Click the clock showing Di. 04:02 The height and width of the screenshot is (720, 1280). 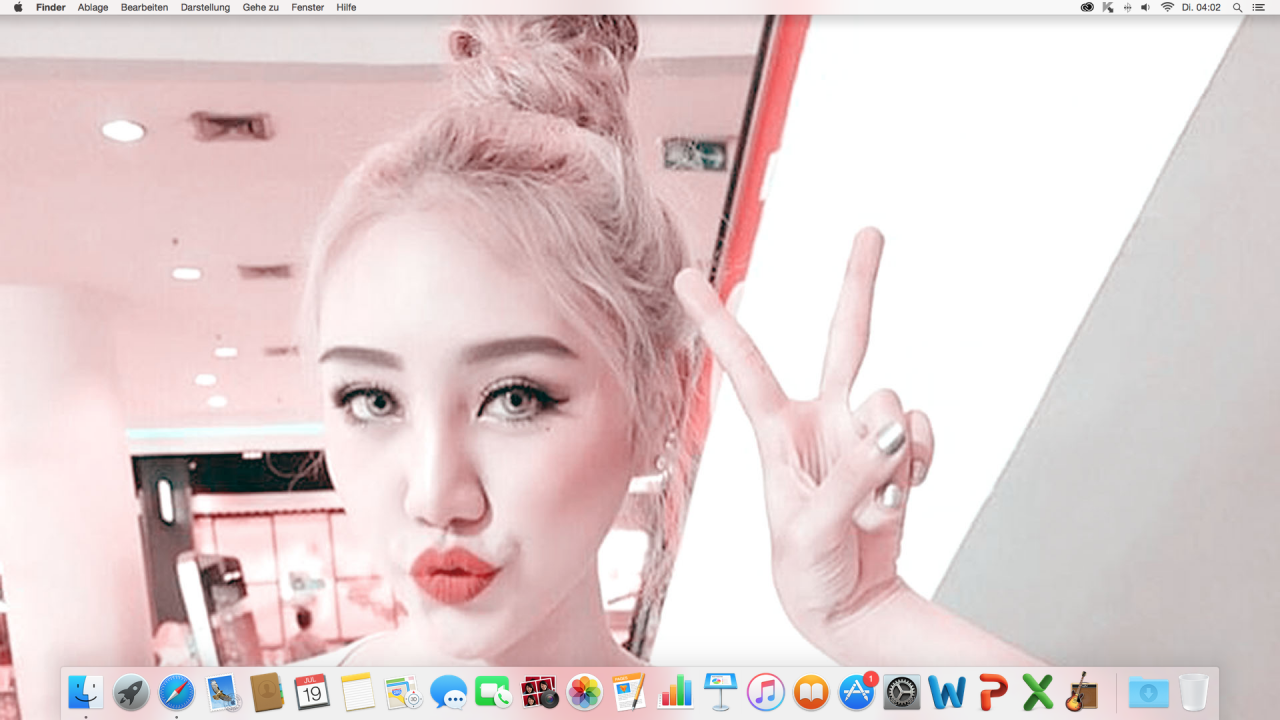tap(1201, 7)
